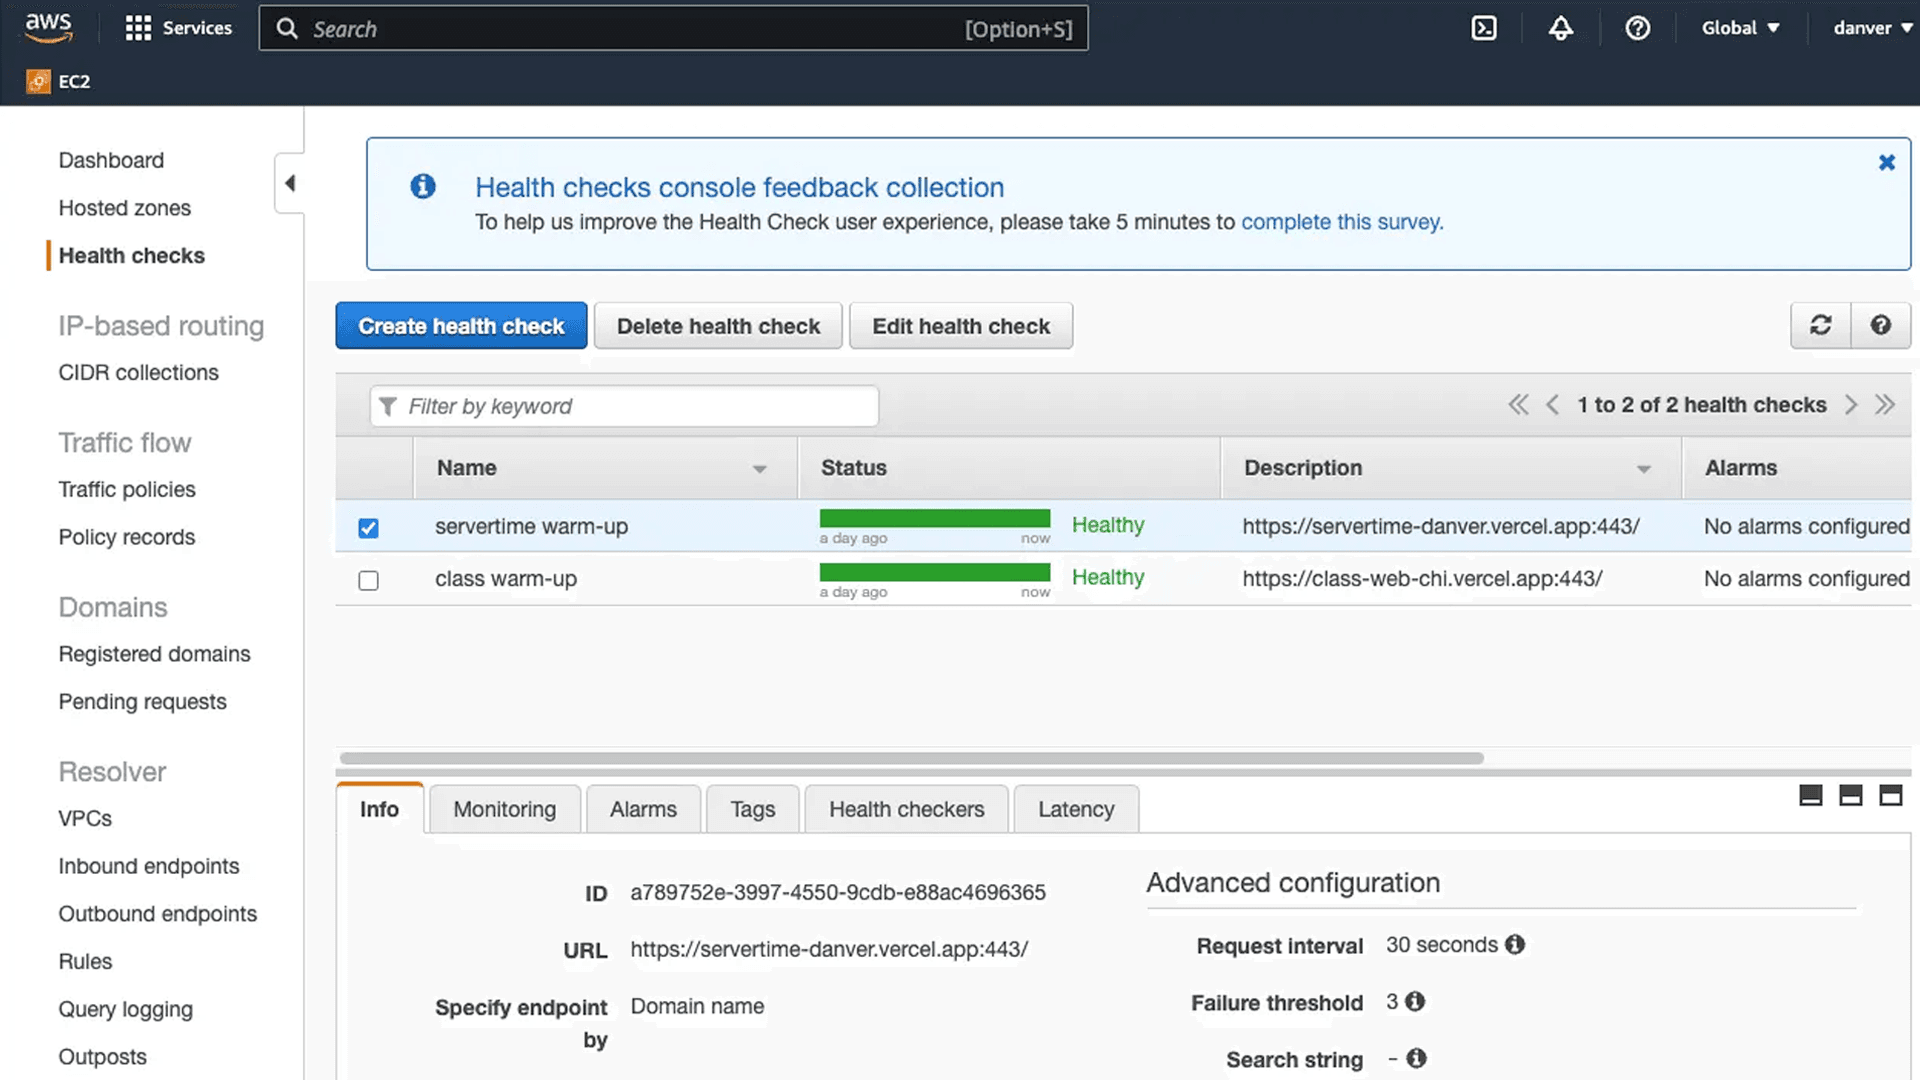This screenshot has height=1080, width=1920.
Task: Click the Failure threshold info icon
Action: point(1414,1001)
